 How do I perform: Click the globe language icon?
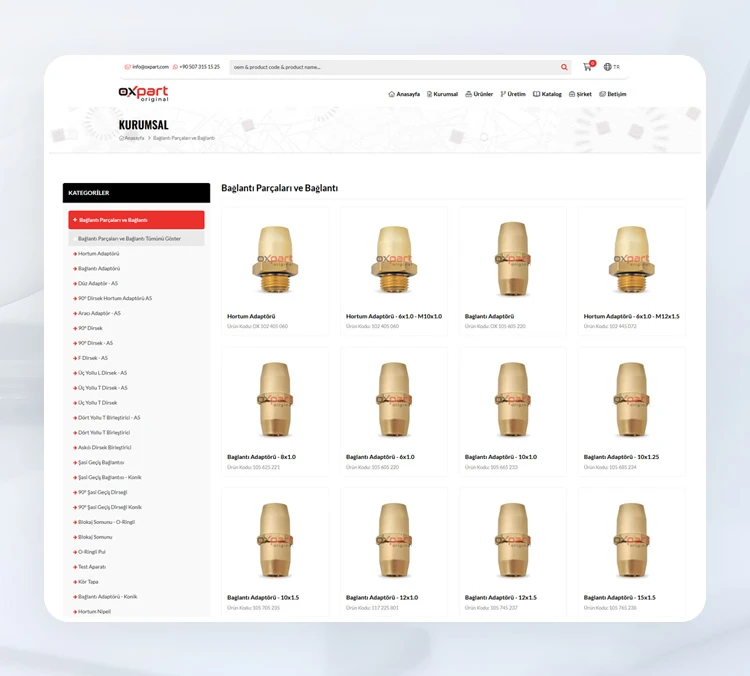coord(607,67)
